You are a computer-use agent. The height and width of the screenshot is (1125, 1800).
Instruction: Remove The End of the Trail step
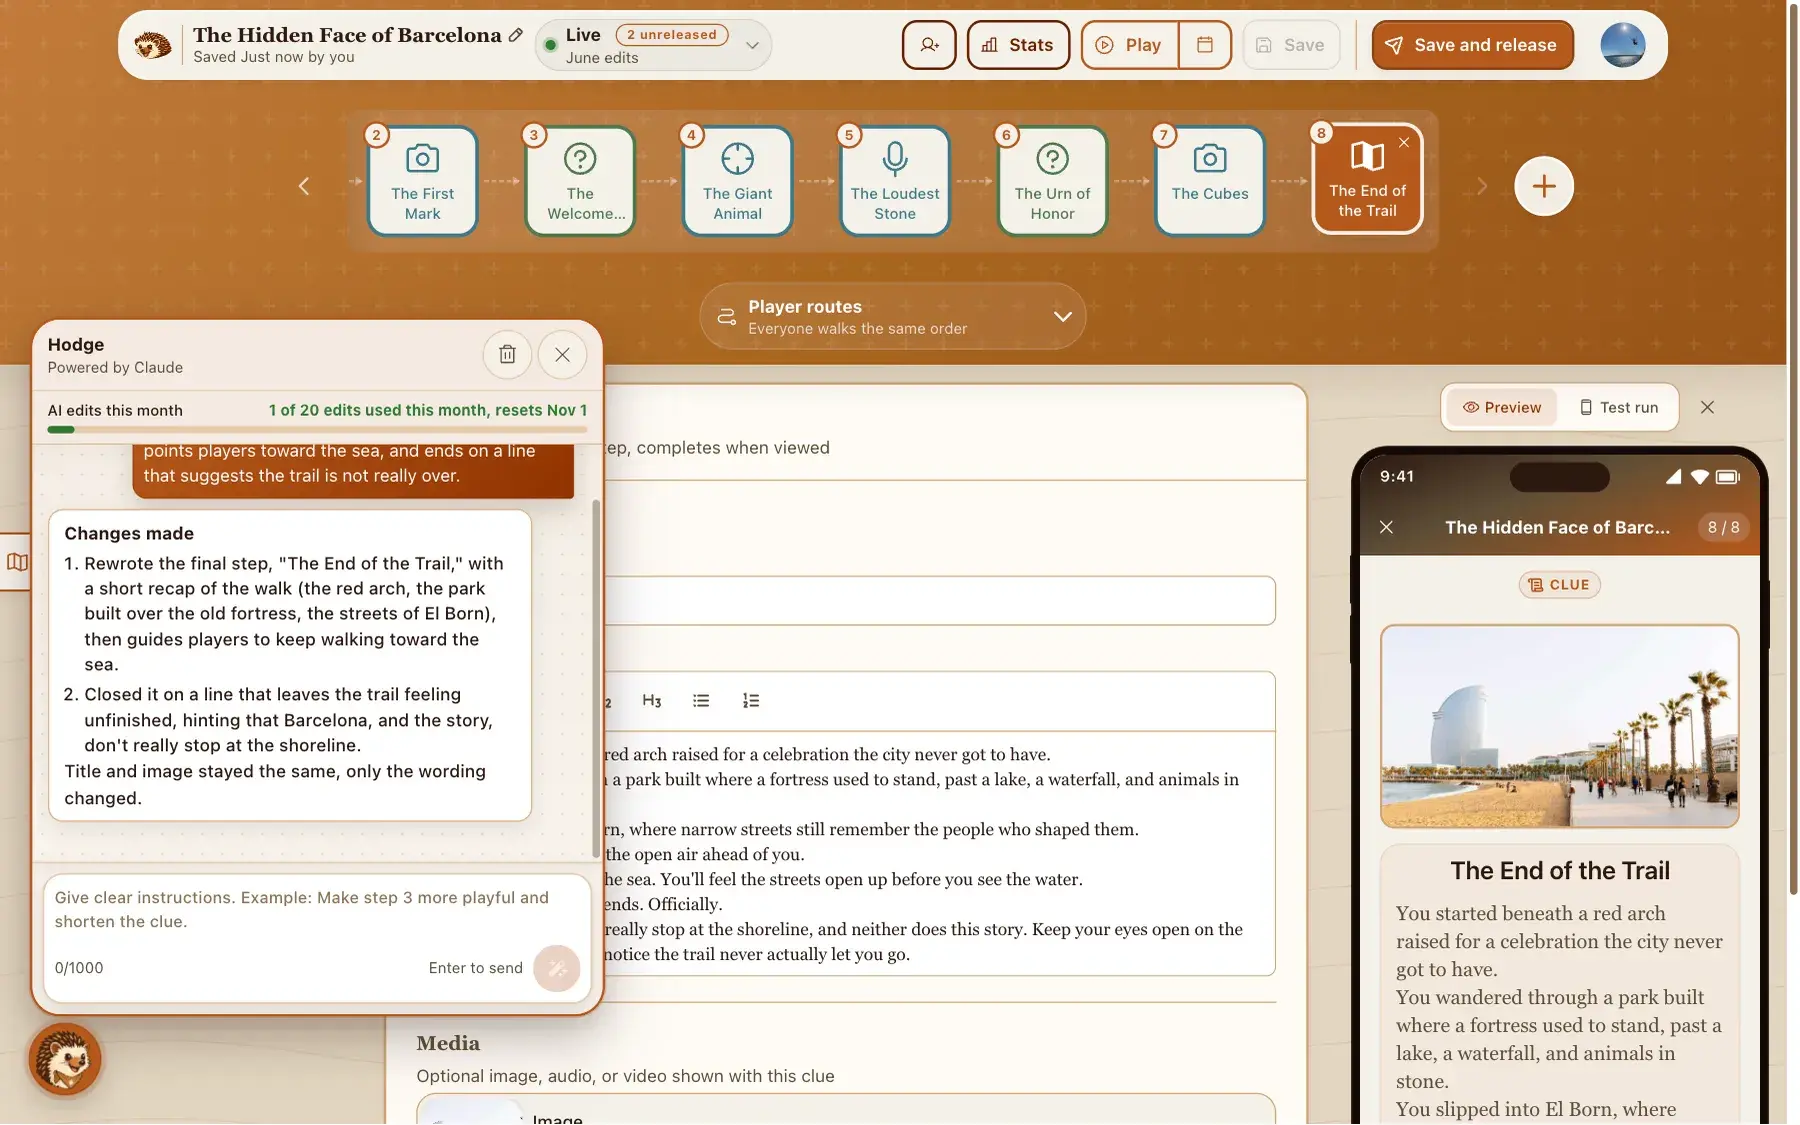1404,143
